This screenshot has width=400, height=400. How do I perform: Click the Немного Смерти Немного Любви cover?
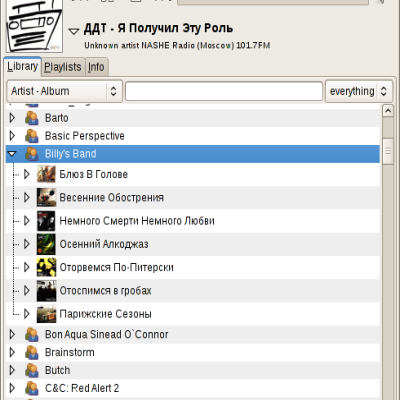click(x=46, y=221)
